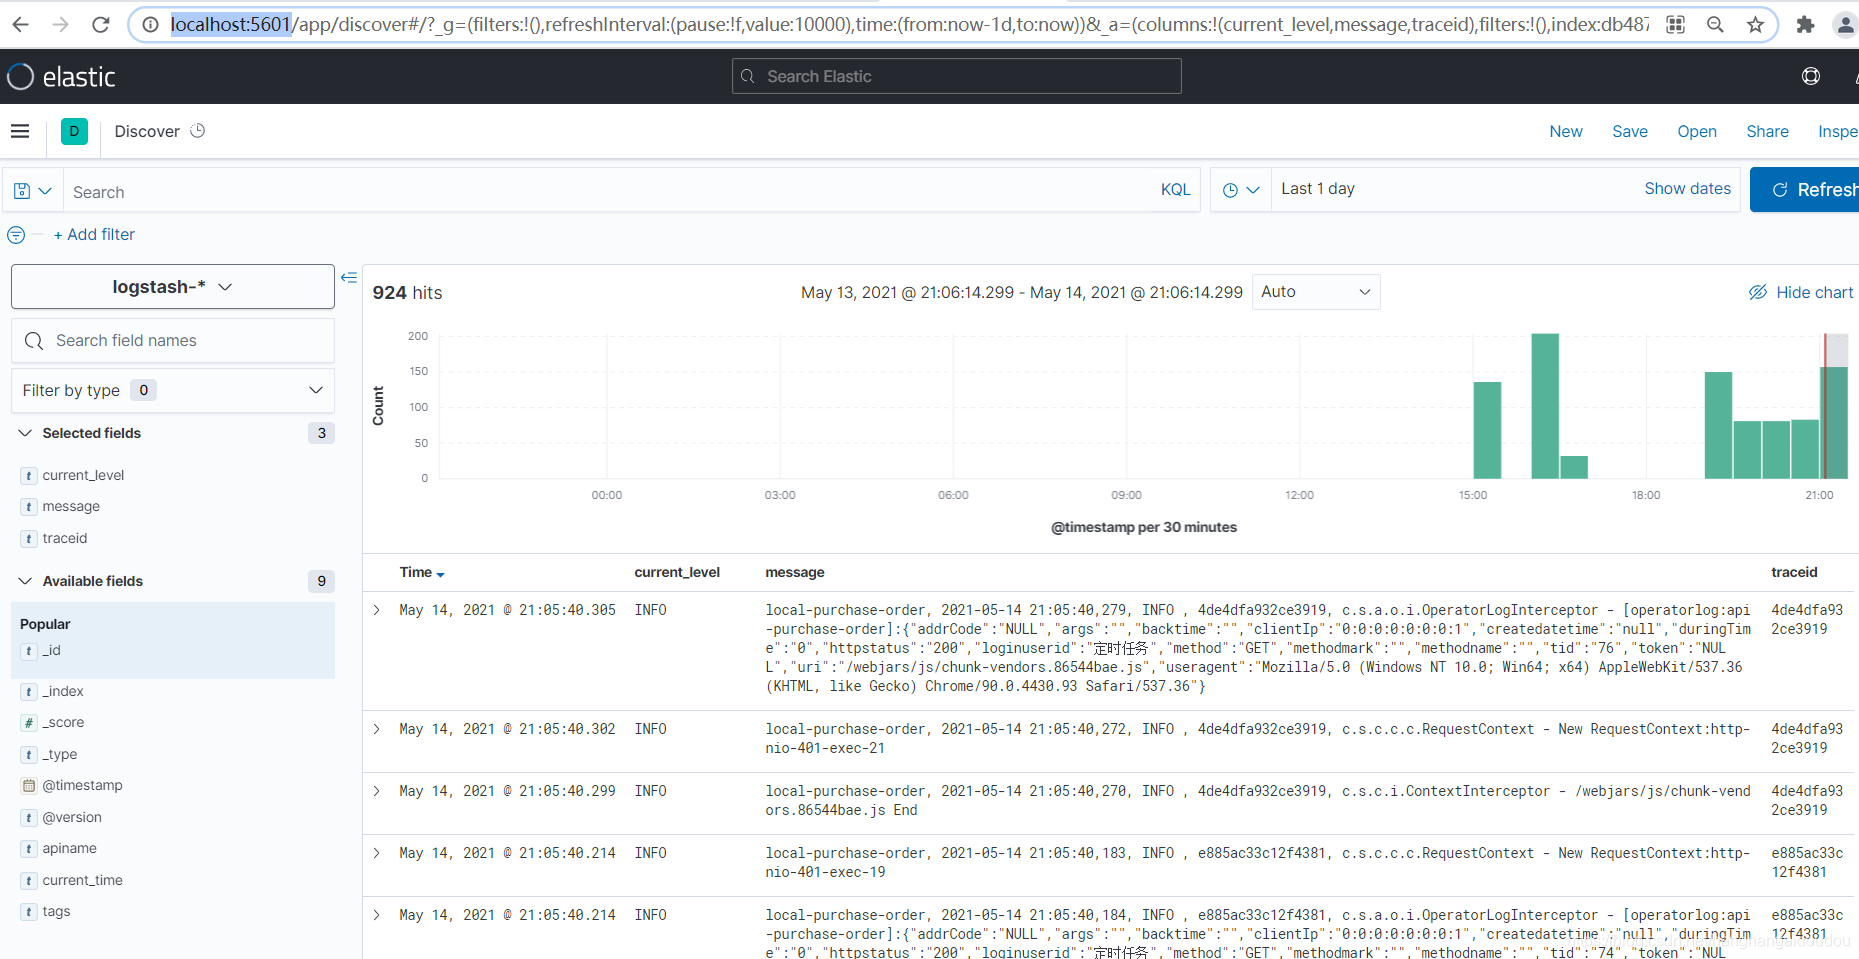Focus the Search Elastic box
The height and width of the screenshot is (959, 1859).
pos(957,76)
